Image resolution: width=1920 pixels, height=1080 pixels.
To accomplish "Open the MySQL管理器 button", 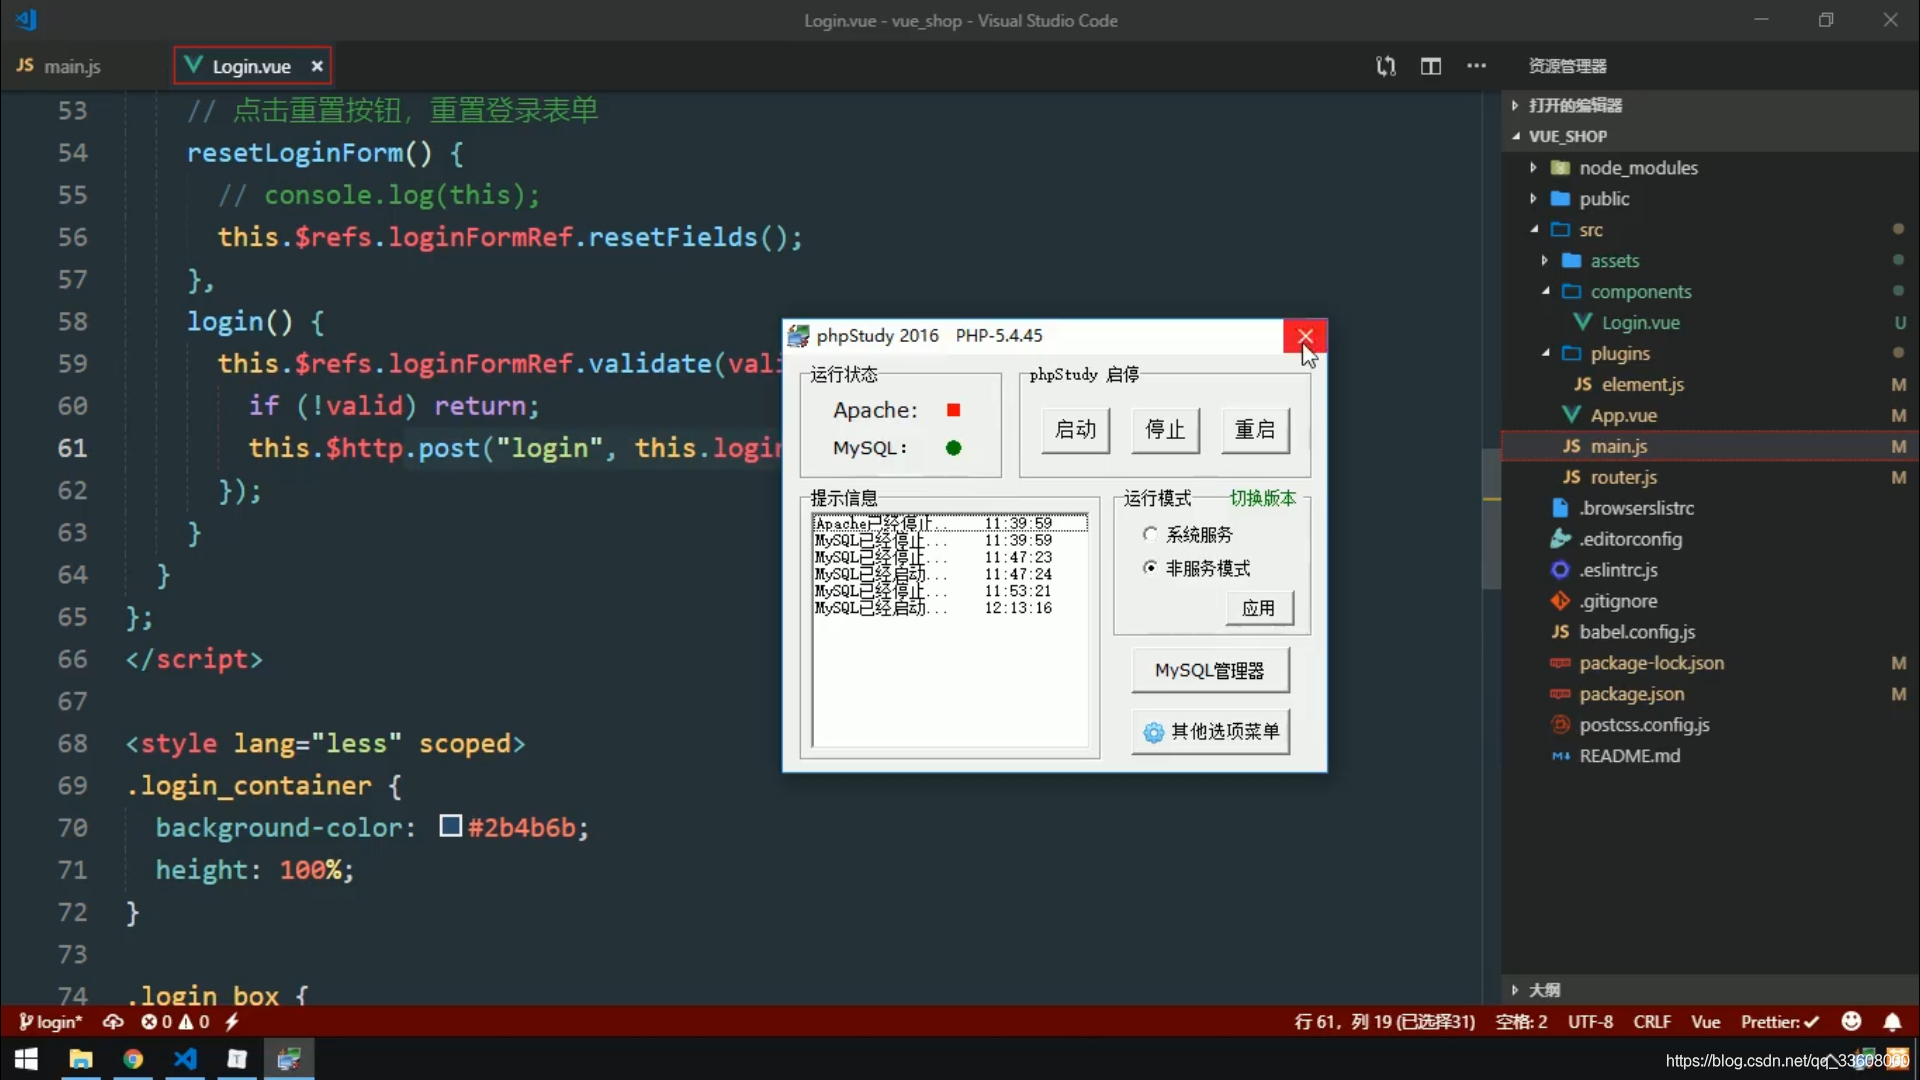I will (x=1210, y=671).
